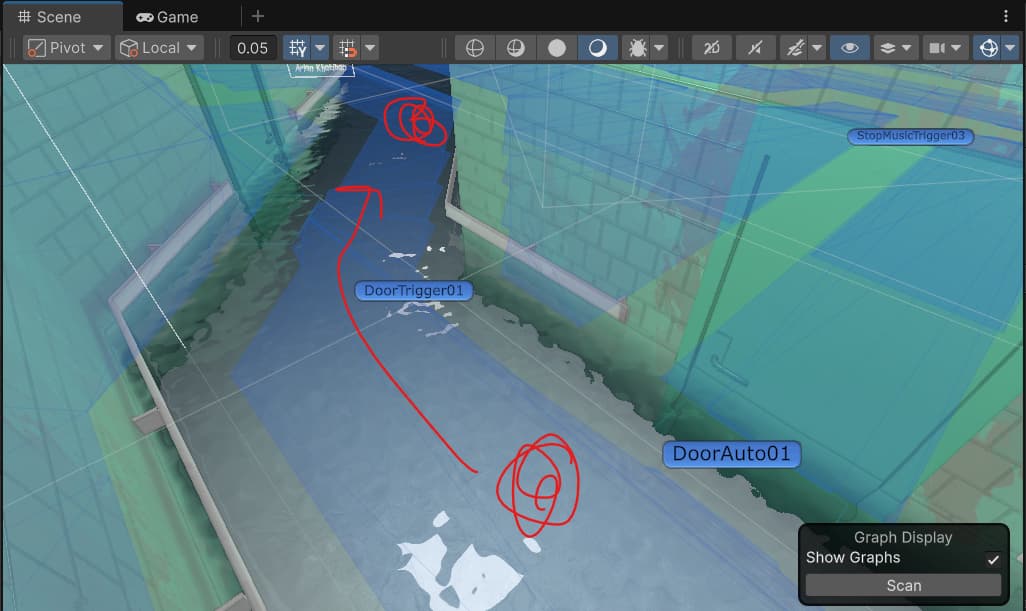Expand the scene camera settings dropdown

click(945, 48)
